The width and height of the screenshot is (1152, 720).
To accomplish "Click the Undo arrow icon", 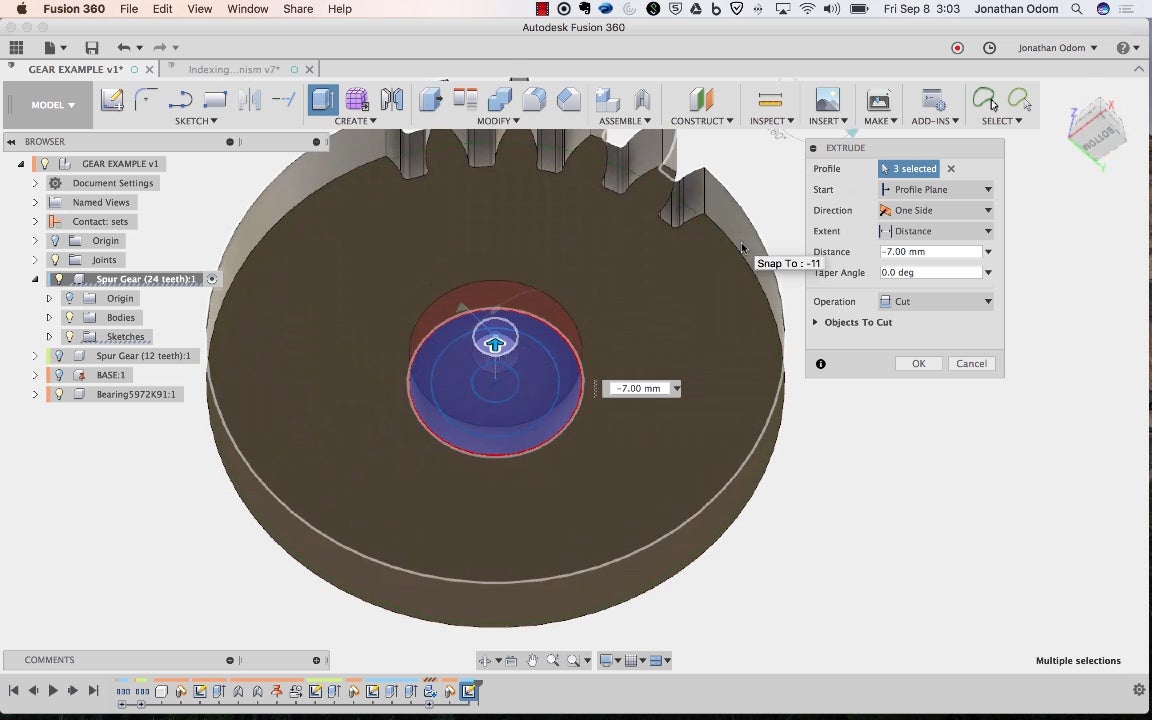I will tap(123, 48).
